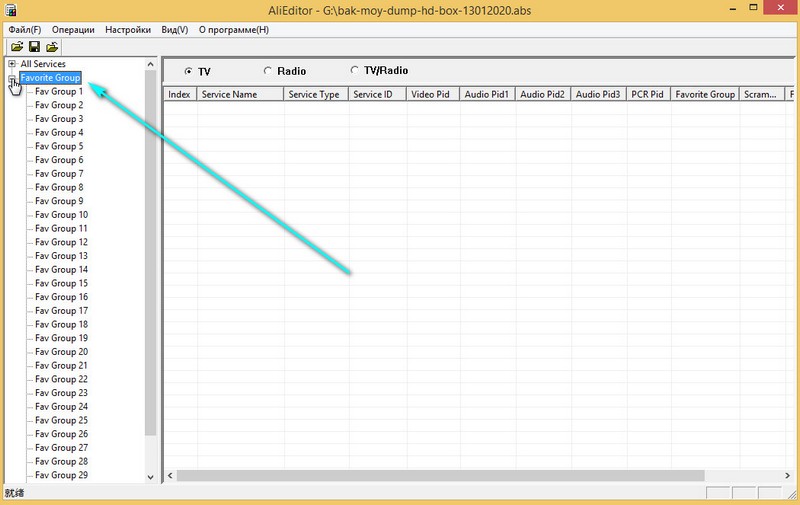
Task: Click the AliEditor app icon in title bar
Action: (11, 10)
